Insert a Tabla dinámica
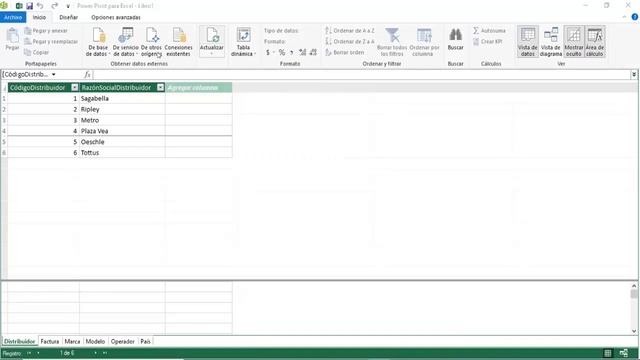 coord(243,42)
